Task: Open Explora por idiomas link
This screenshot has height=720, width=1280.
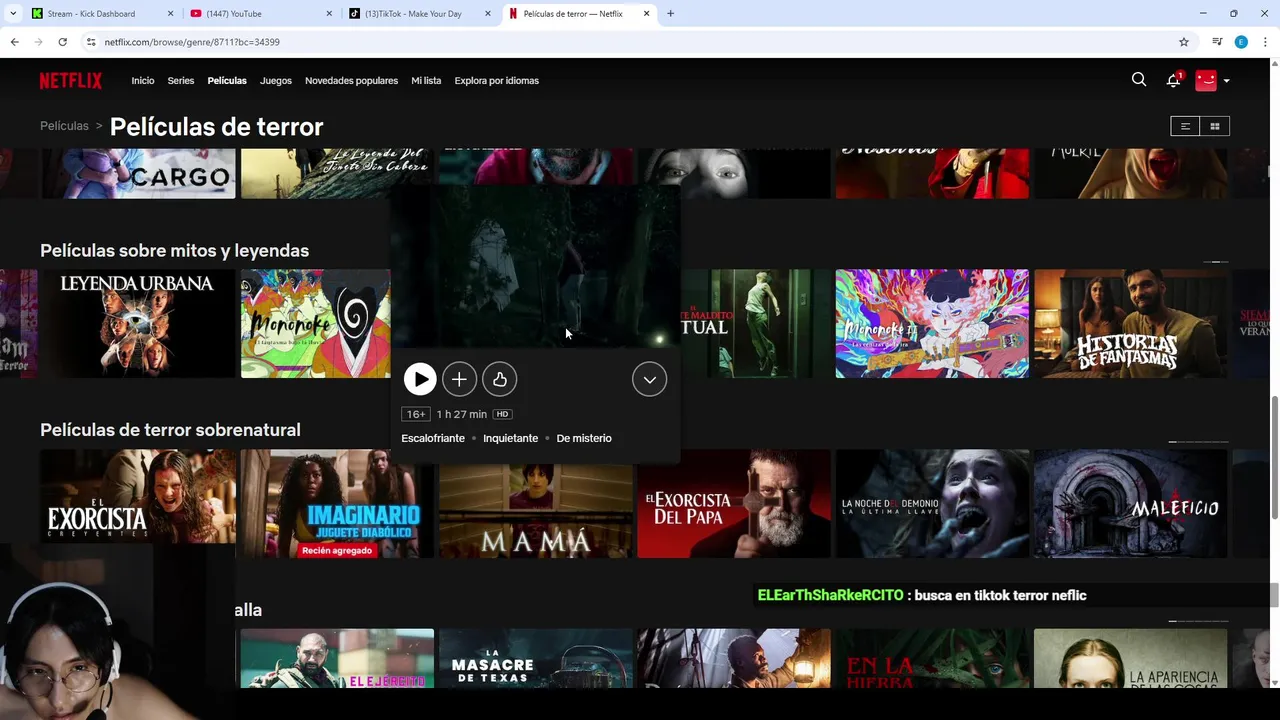Action: pos(497,81)
